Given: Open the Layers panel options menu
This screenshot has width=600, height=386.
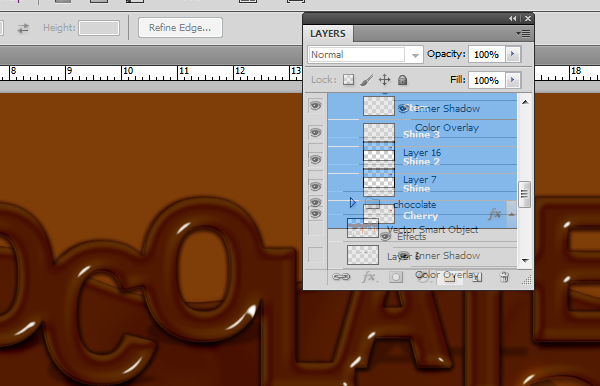Looking at the screenshot, I should pyautogui.click(x=523, y=34).
